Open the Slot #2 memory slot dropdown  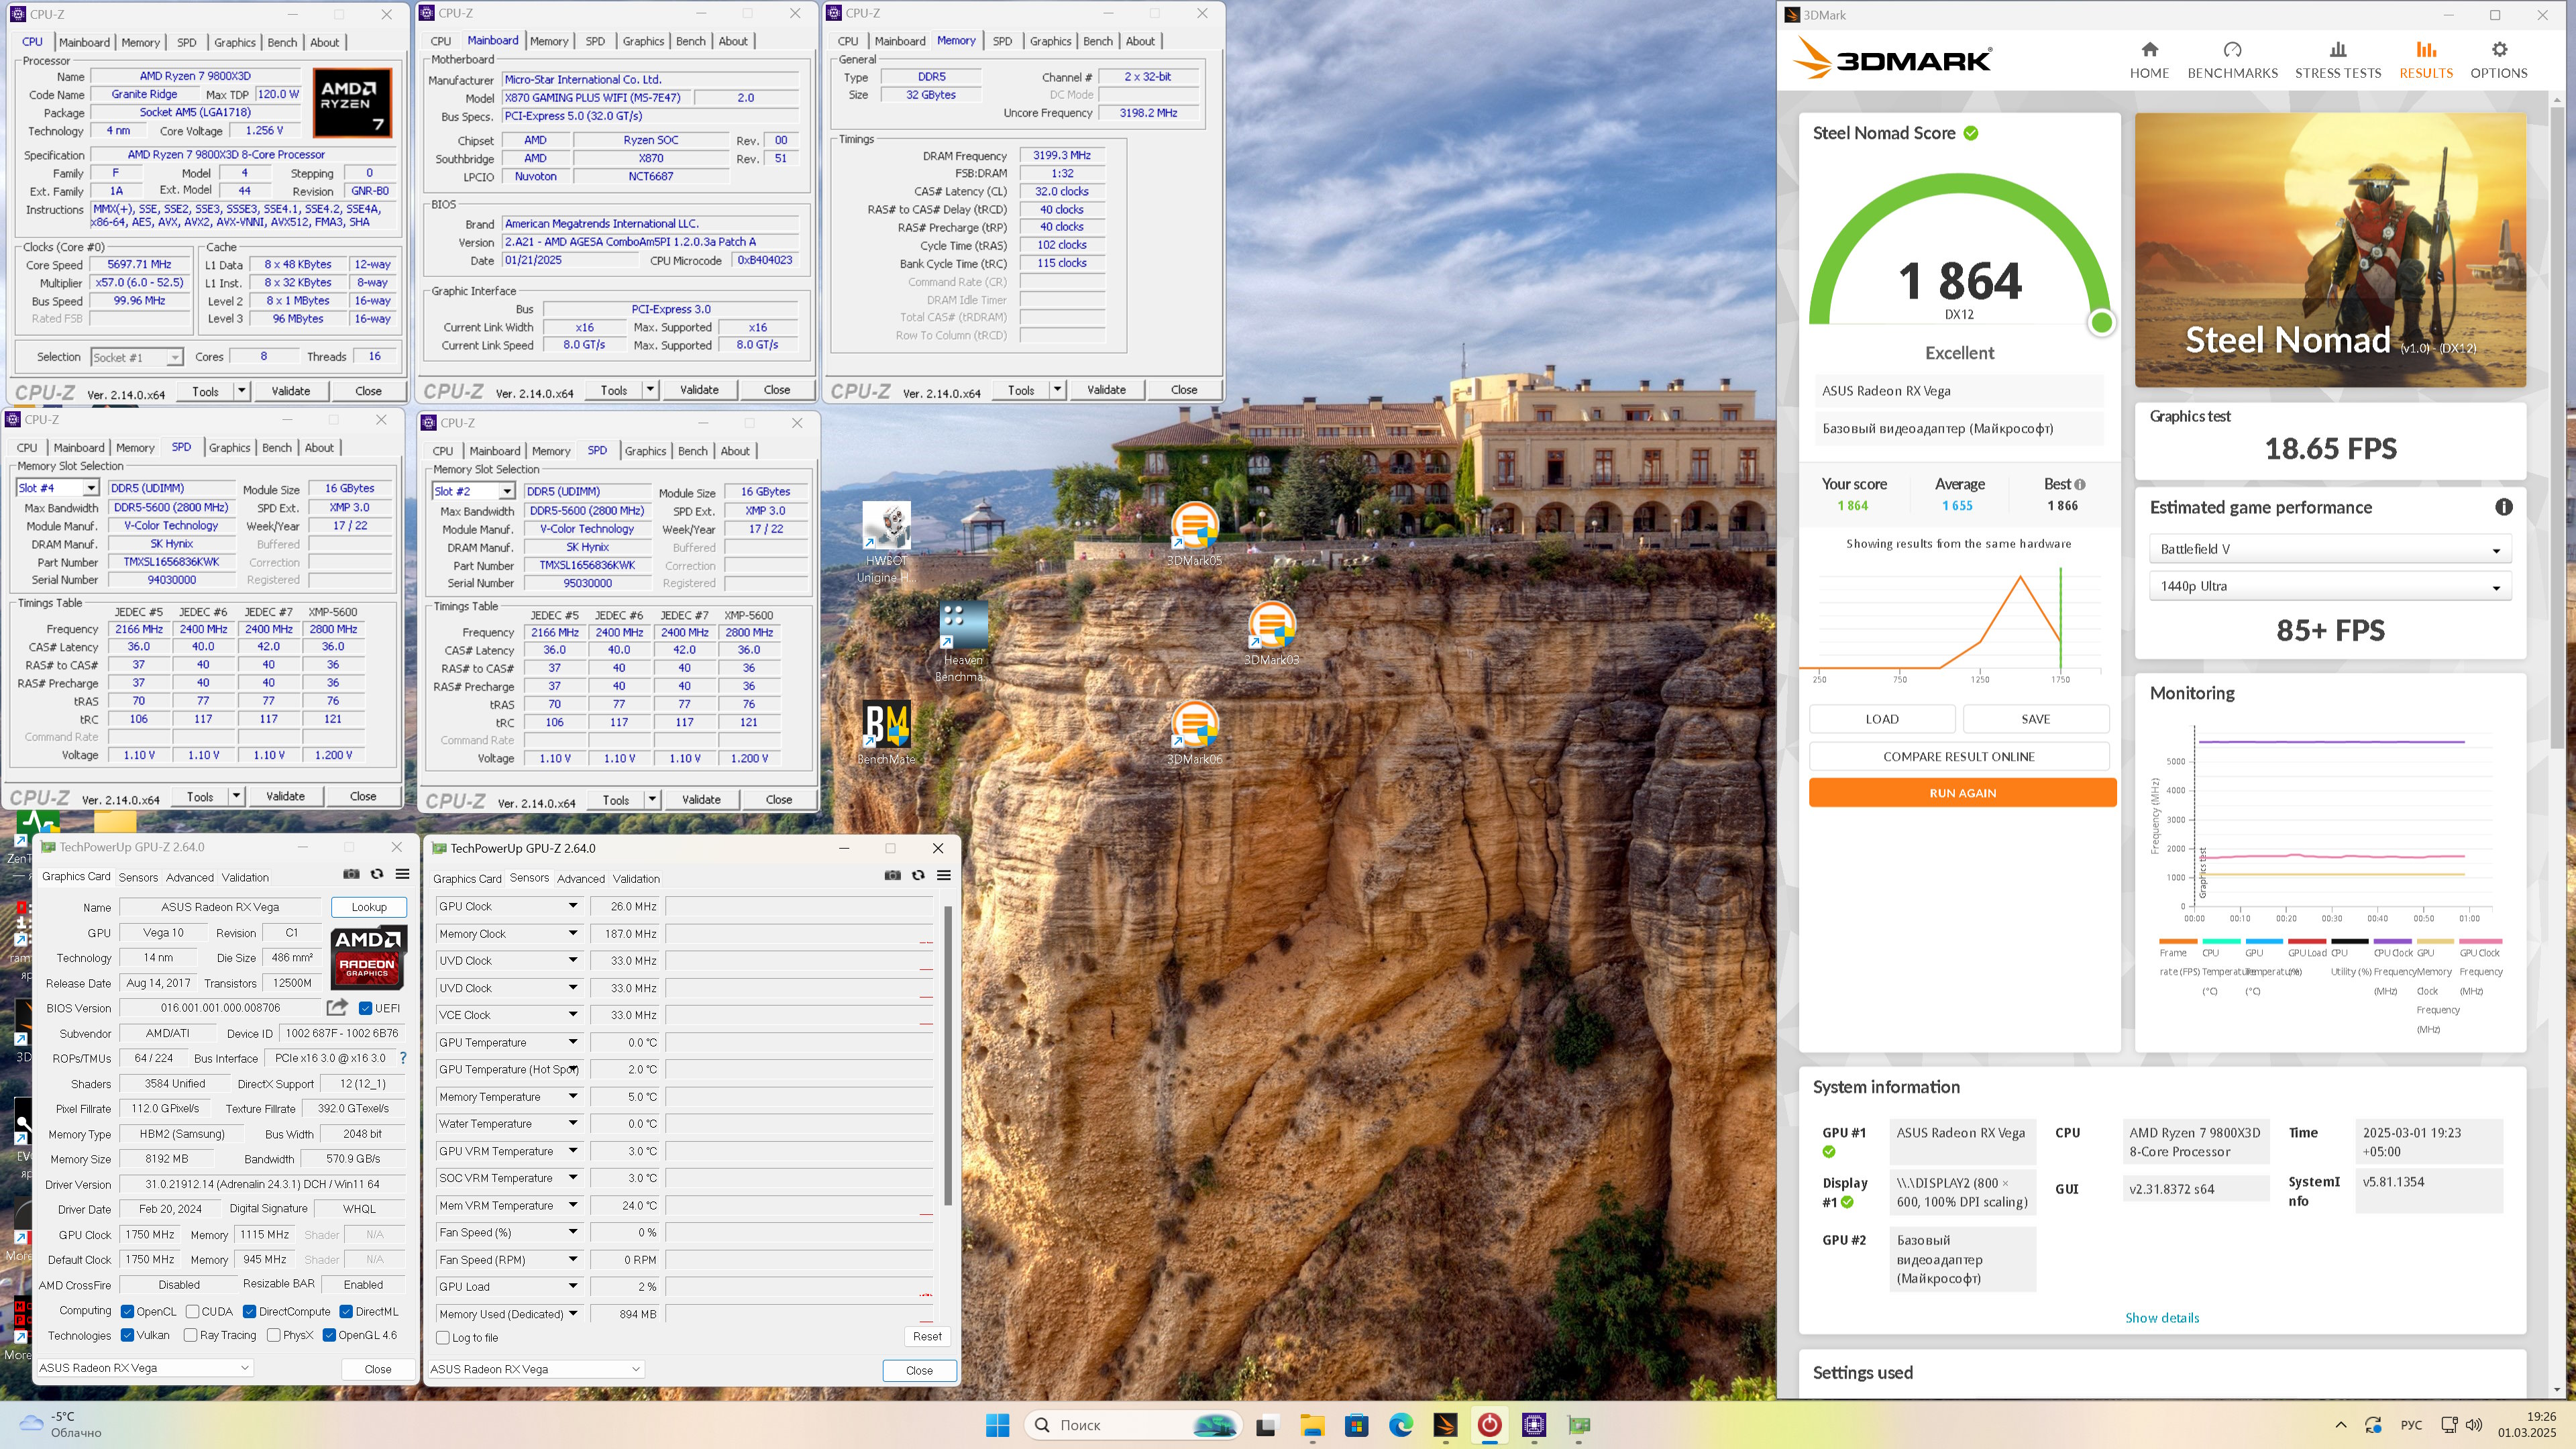(x=474, y=491)
